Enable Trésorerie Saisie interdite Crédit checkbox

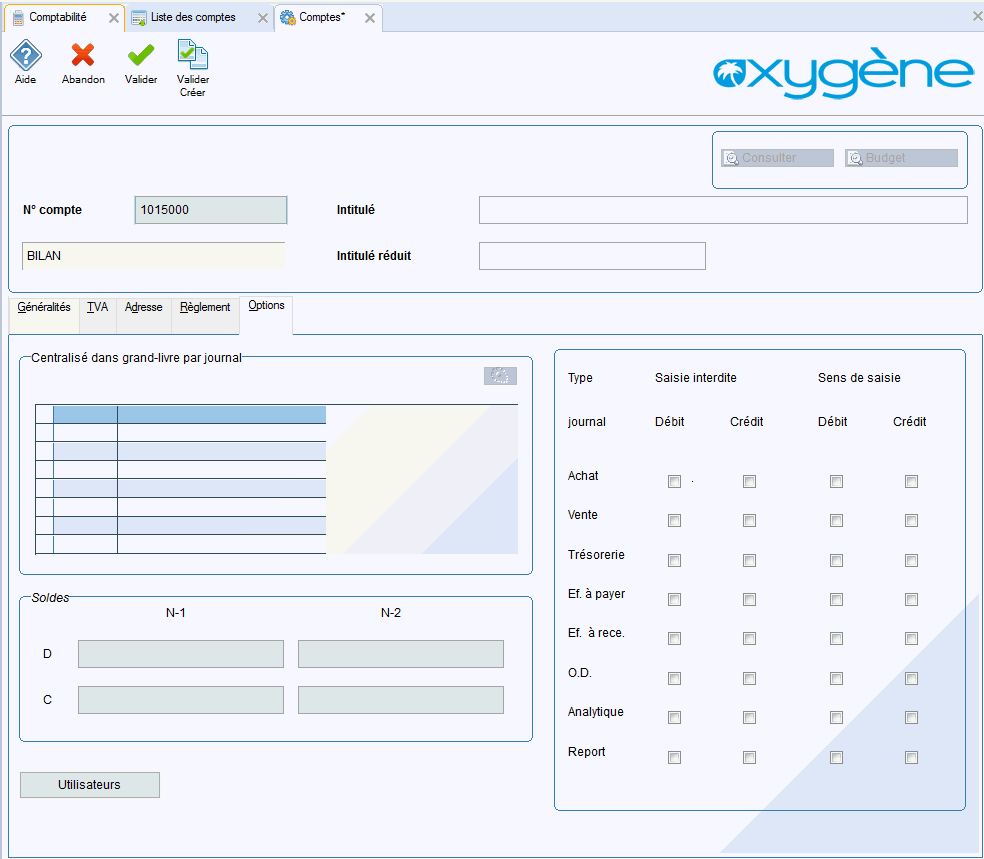749,560
